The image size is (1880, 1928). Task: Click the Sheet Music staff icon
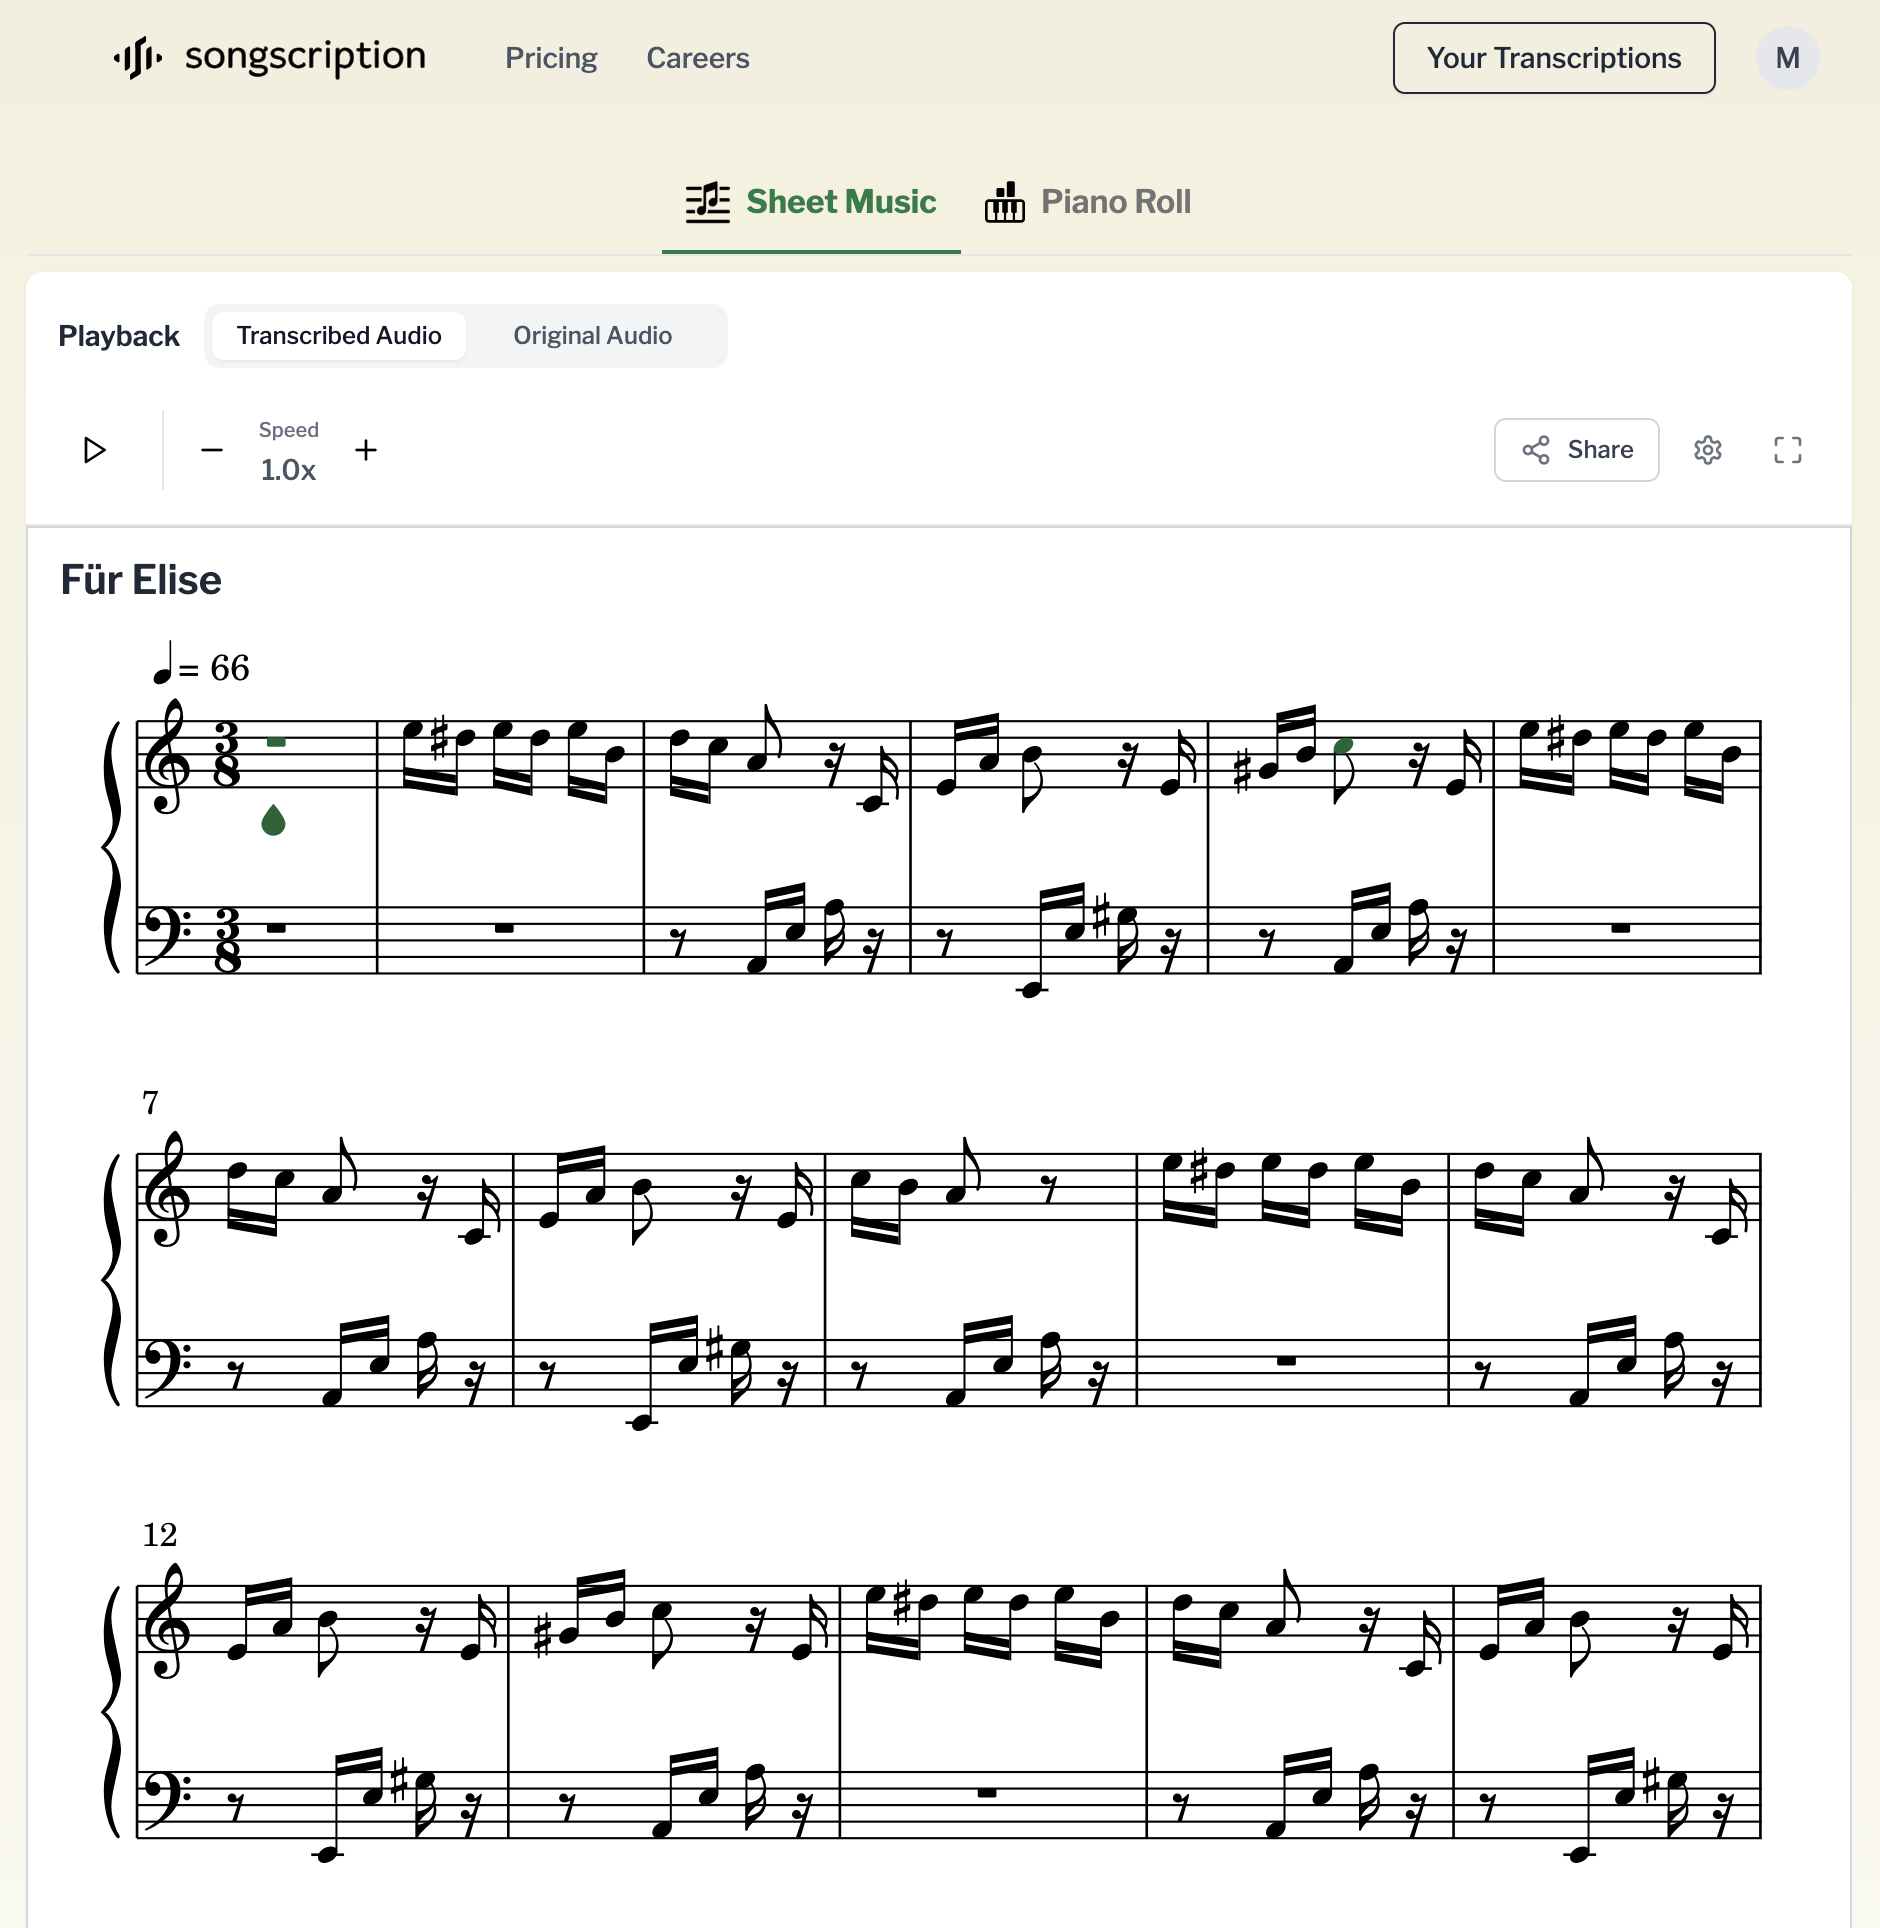pos(707,200)
